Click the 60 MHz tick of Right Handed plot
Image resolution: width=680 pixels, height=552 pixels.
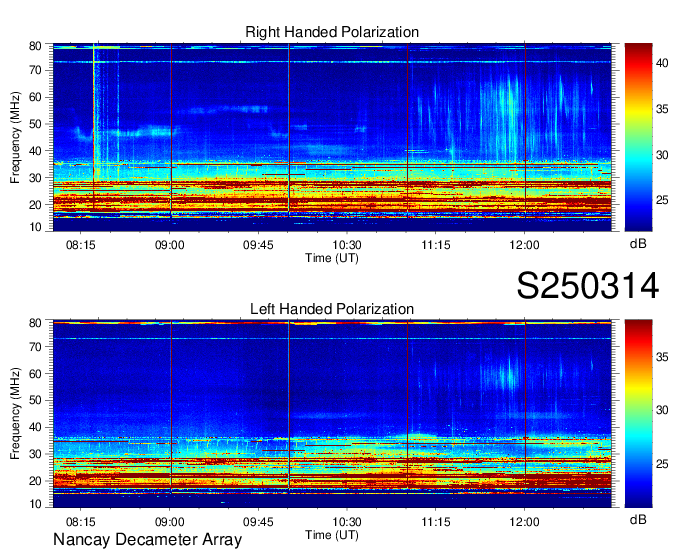click(35, 97)
